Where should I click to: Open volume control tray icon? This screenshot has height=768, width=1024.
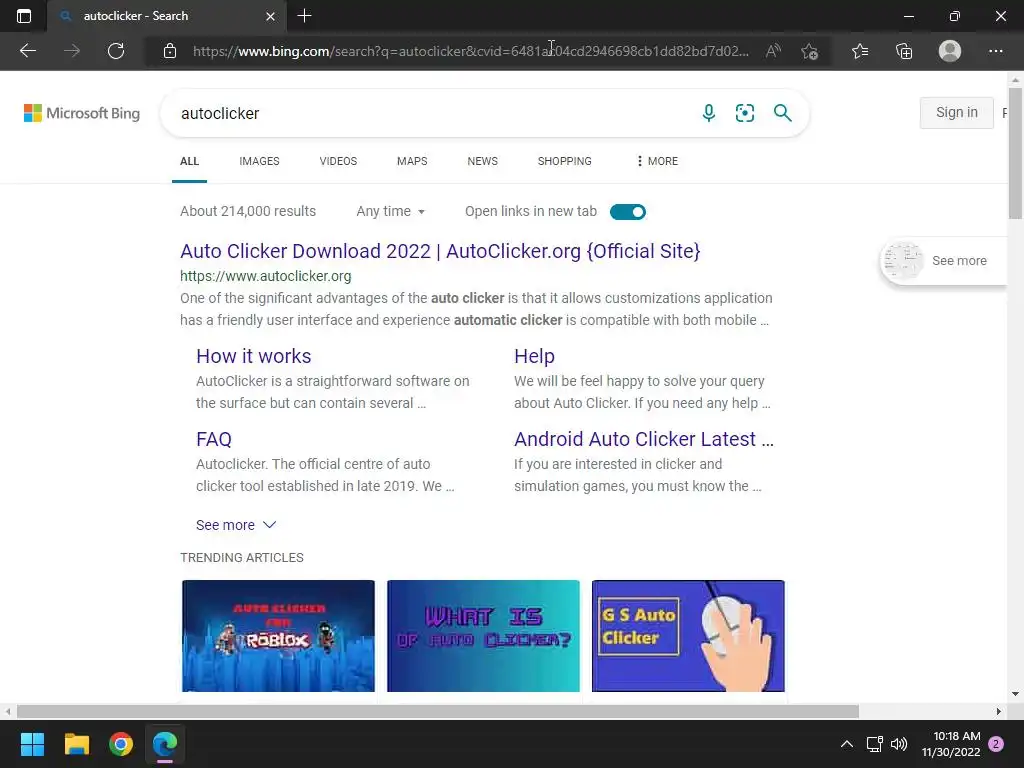tap(899, 744)
